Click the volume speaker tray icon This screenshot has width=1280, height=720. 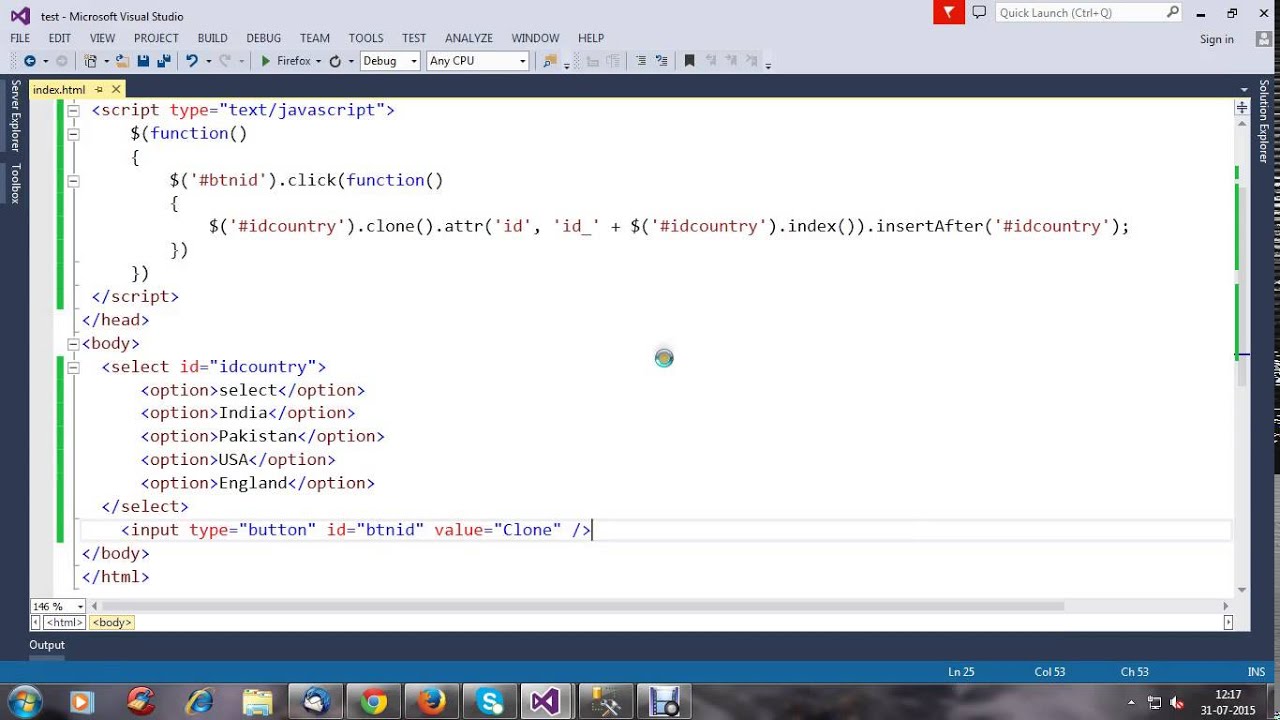pyautogui.click(x=1177, y=702)
